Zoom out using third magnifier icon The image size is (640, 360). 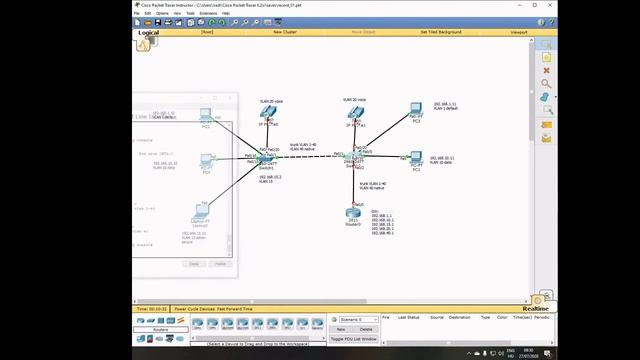point(256,22)
